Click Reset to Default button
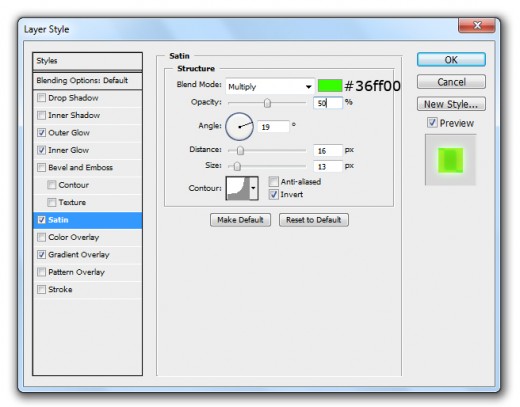This screenshot has width=520, height=407. [314, 220]
